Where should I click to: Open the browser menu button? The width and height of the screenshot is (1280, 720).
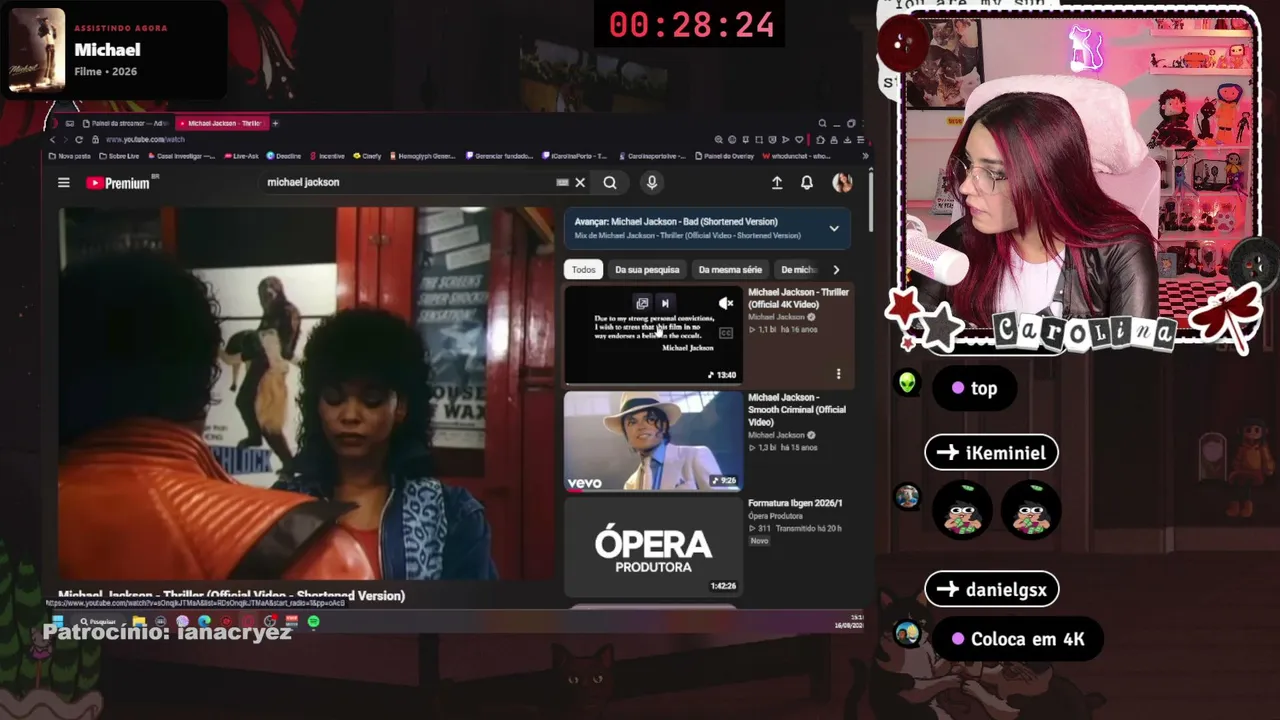861,140
